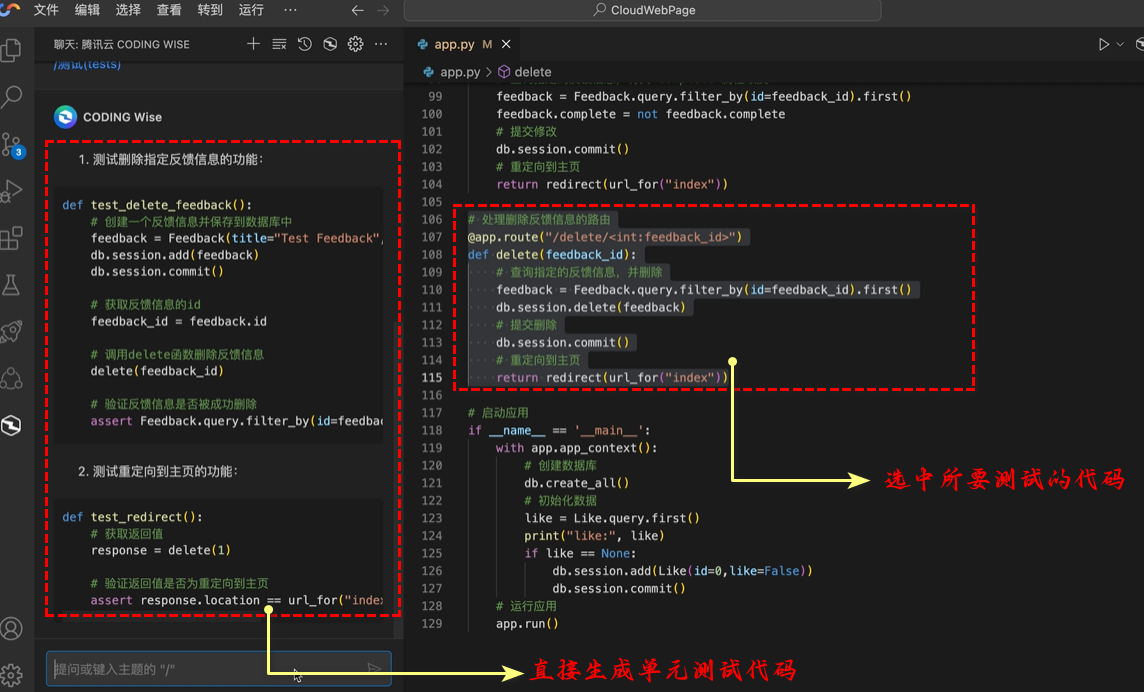Click the chat send arrow icon

click(x=374, y=668)
